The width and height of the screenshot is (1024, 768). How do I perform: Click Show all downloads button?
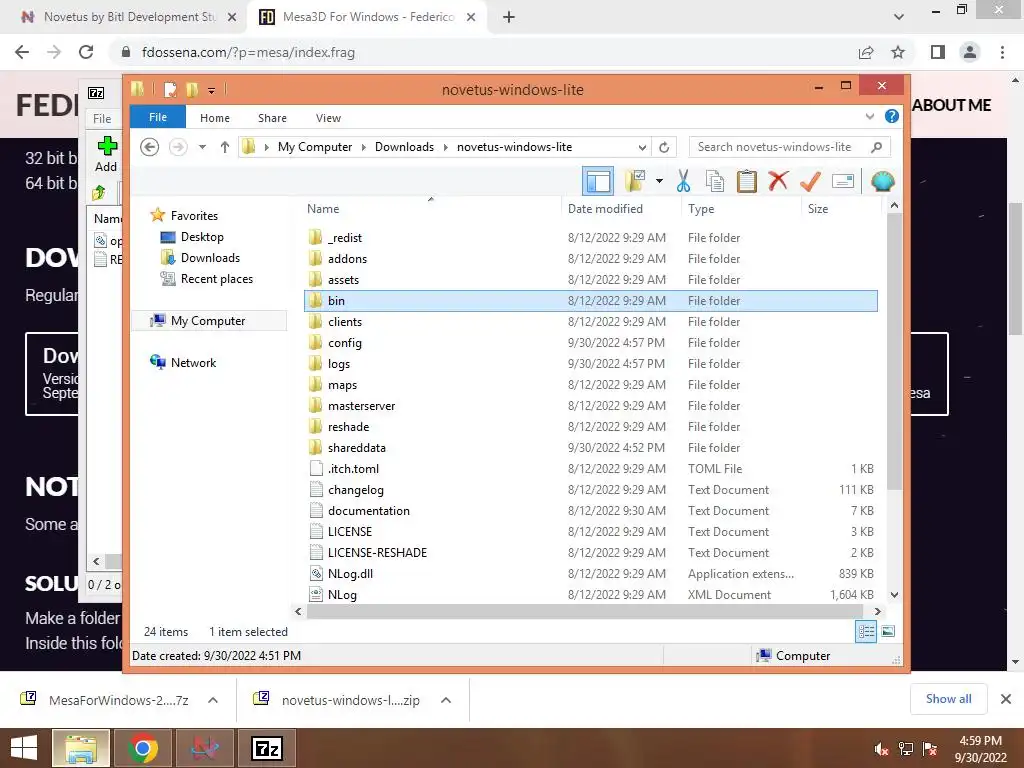tap(948, 699)
